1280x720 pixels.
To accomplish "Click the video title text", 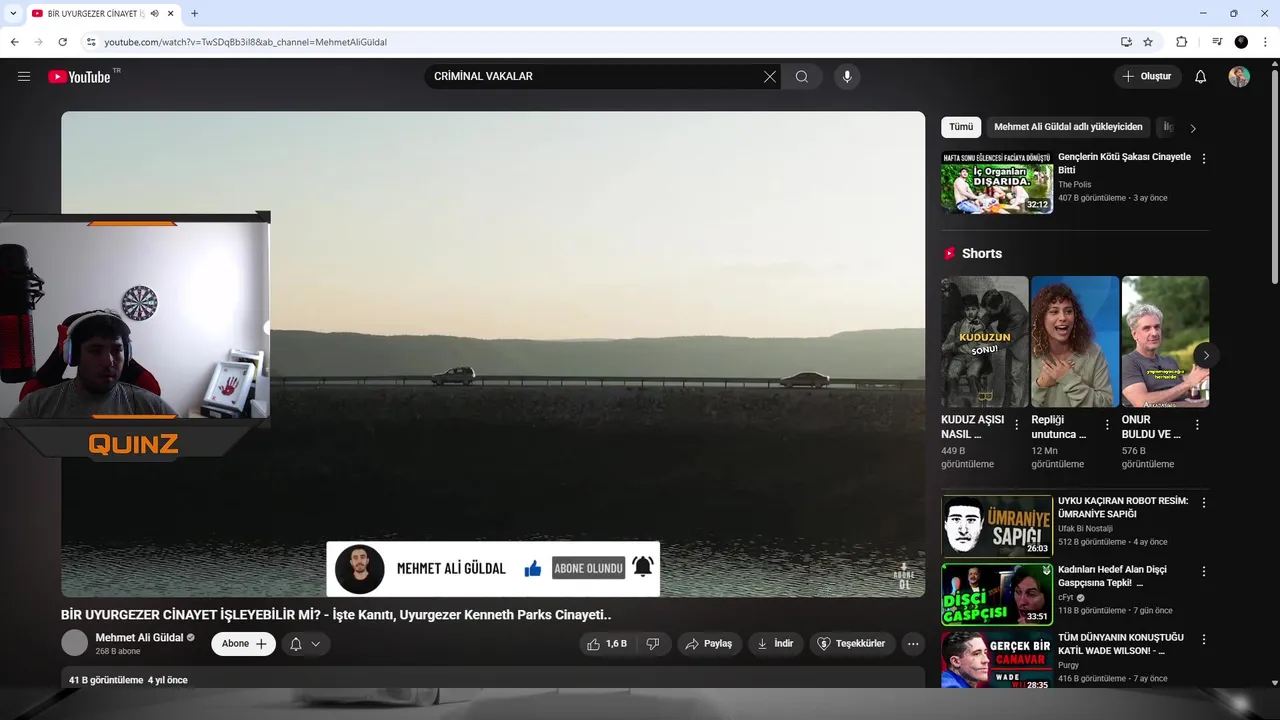I will pyautogui.click(x=336, y=615).
